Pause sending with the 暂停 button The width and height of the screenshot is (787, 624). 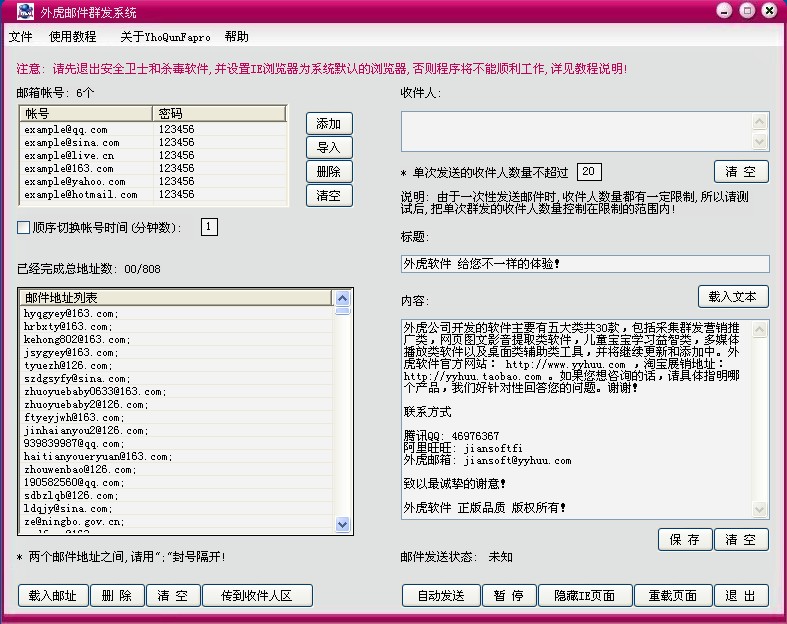coord(508,596)
